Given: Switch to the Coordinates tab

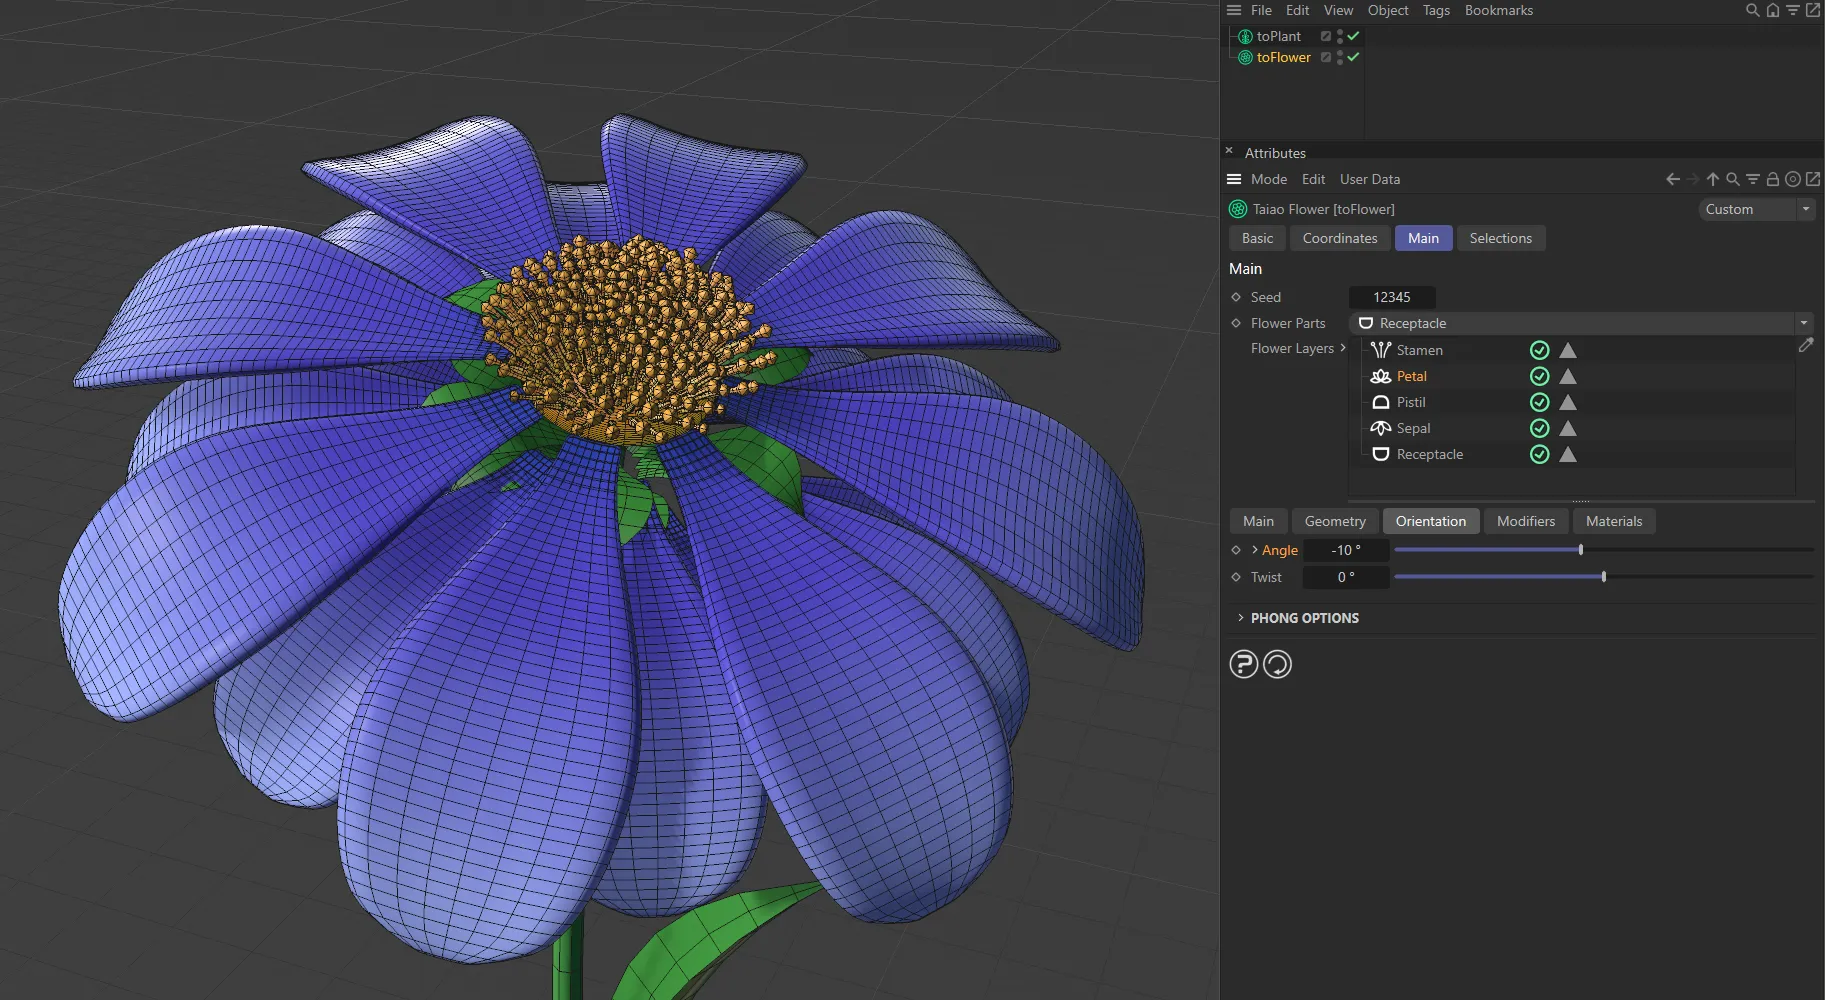Looking at the screenshot, I should 1339,238.
